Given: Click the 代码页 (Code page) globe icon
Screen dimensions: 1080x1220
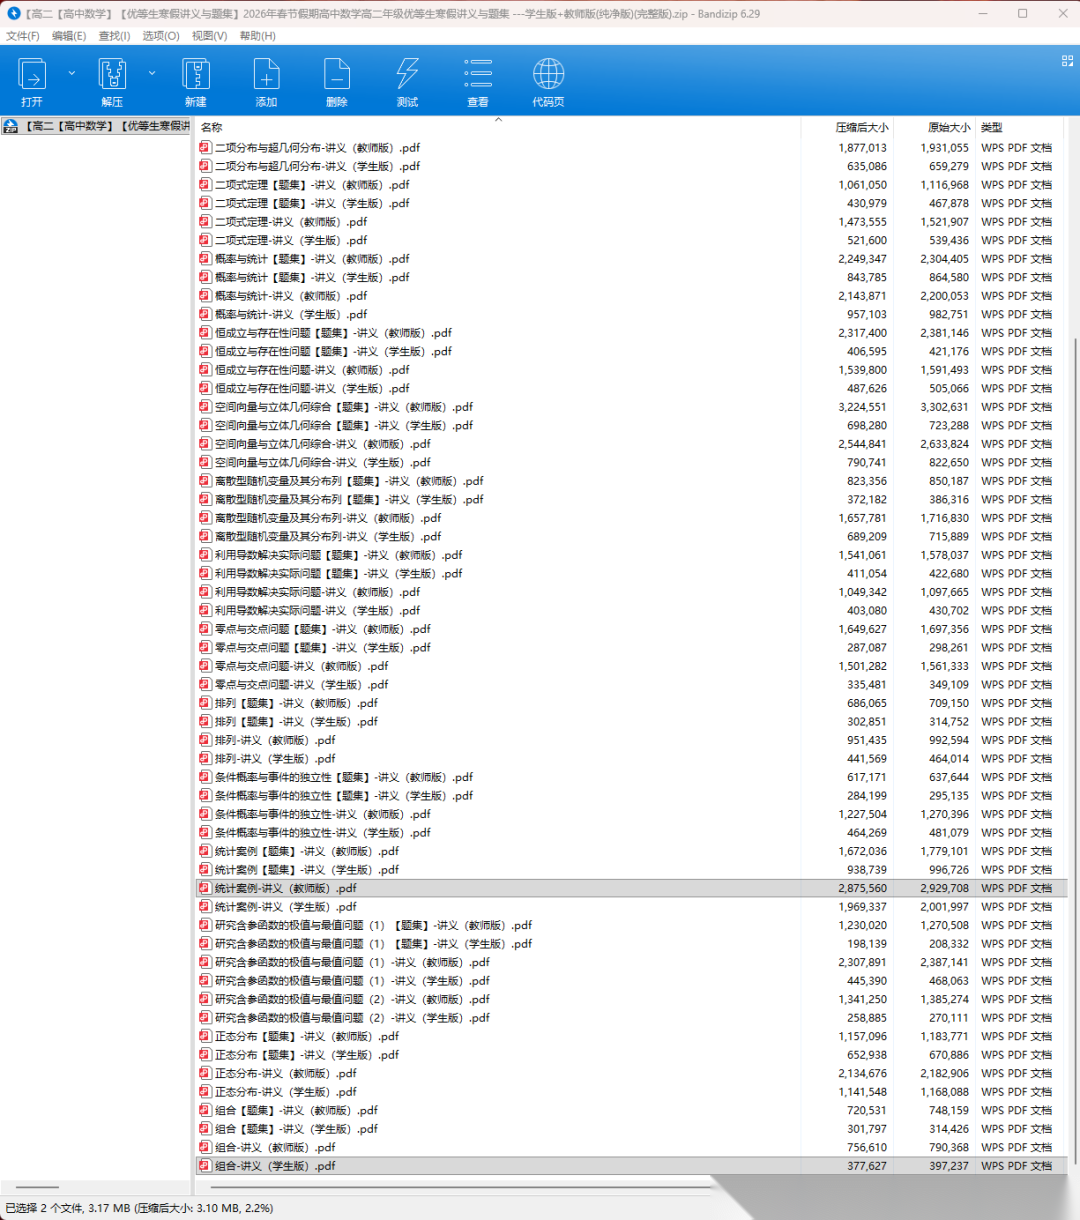Looking at the screenshot, I should [548, 80].
